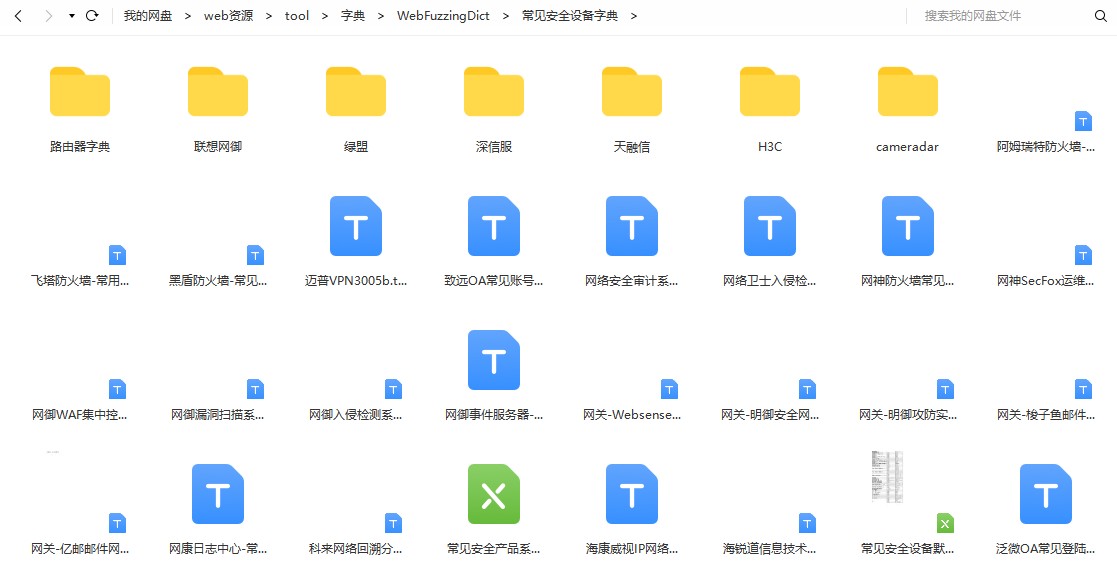The width and height of the screenshot is (1117, 585).
Task: Navigate to 字典 breadcrumb
Action: [x=353, y=16]
